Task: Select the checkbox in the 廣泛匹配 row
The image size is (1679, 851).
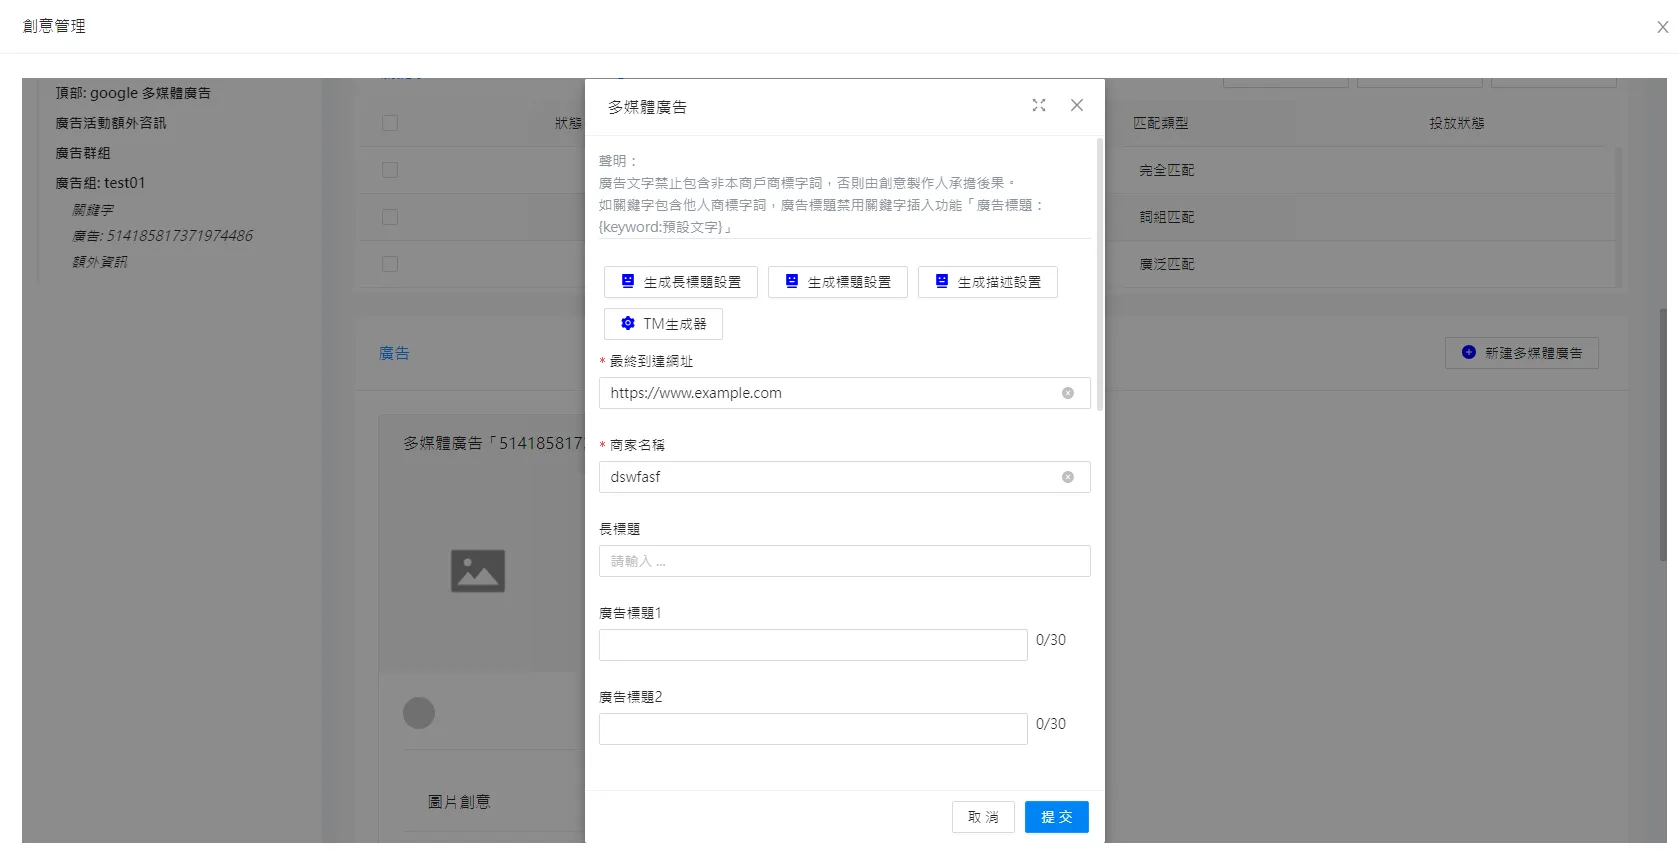Action: [x=390, y=264]
